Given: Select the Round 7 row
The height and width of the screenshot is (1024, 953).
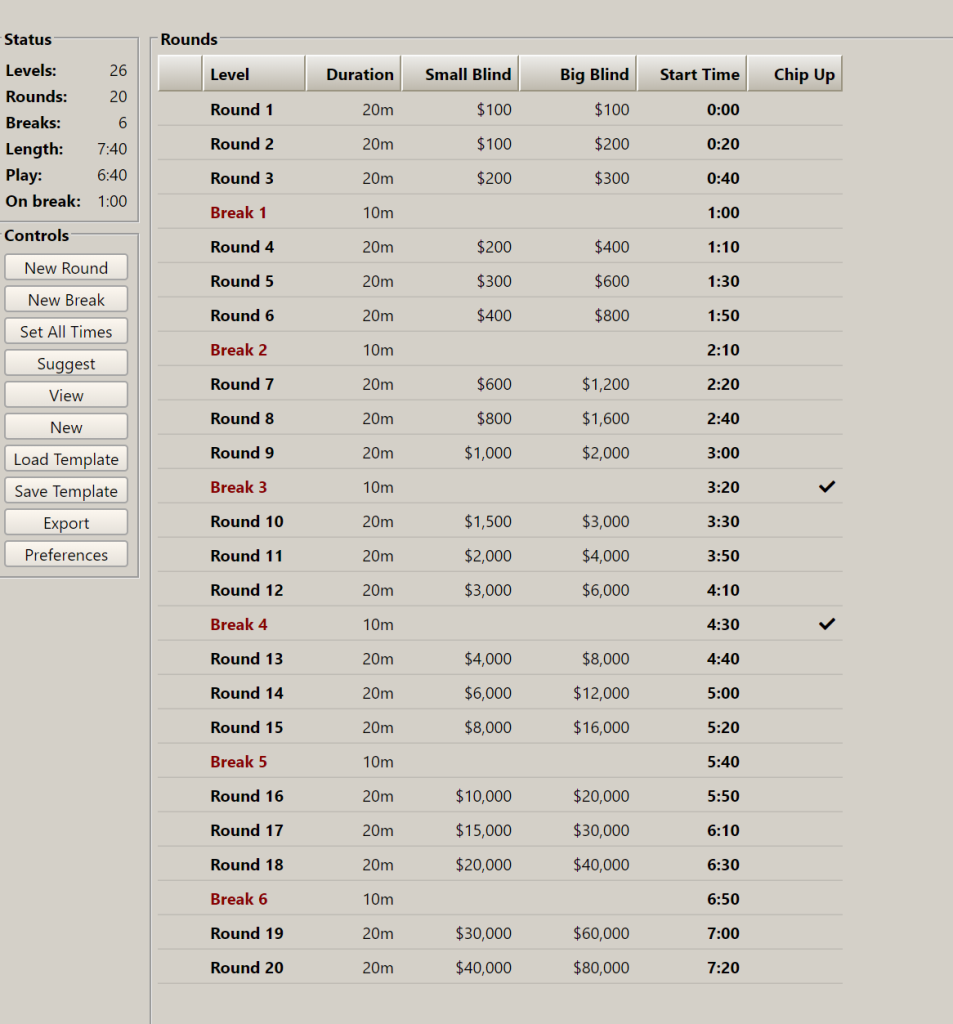Looking at the screenshot, I should point(500,384).
